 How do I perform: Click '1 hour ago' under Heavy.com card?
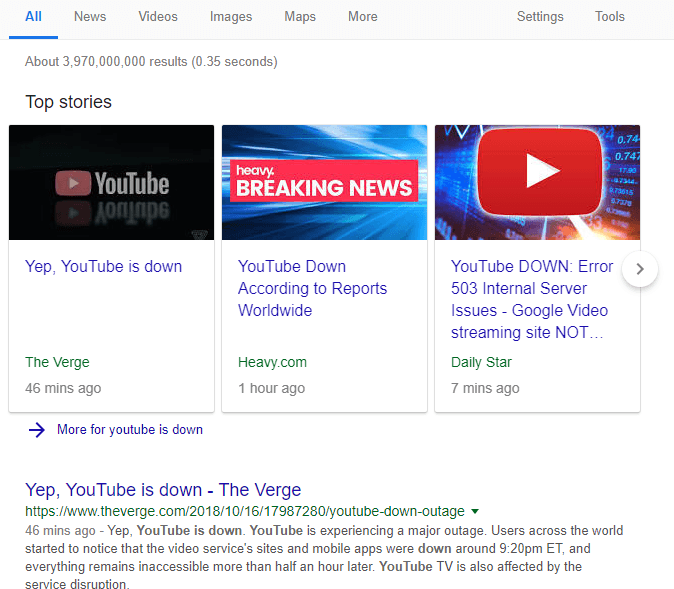click(272, 388)
